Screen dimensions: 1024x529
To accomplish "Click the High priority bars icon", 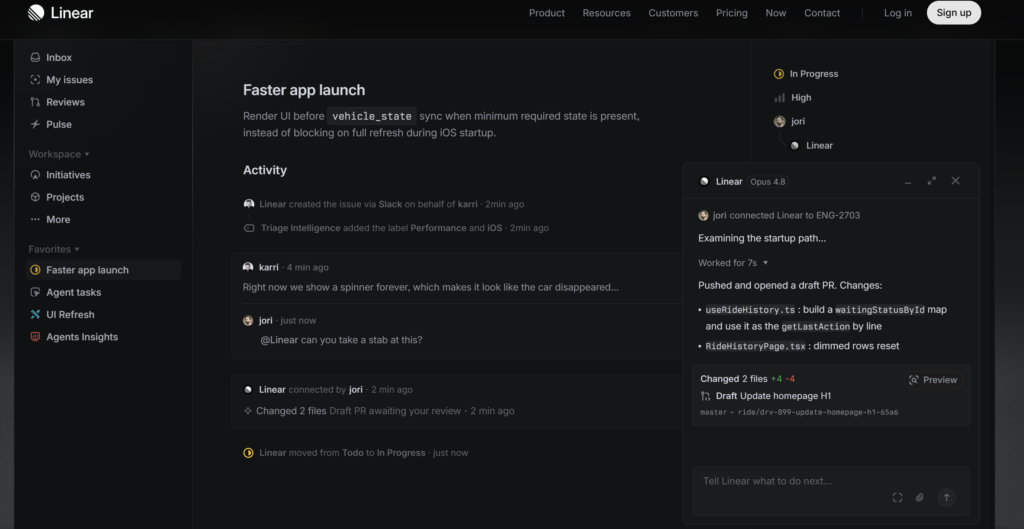I will click(x=779, y=98).
